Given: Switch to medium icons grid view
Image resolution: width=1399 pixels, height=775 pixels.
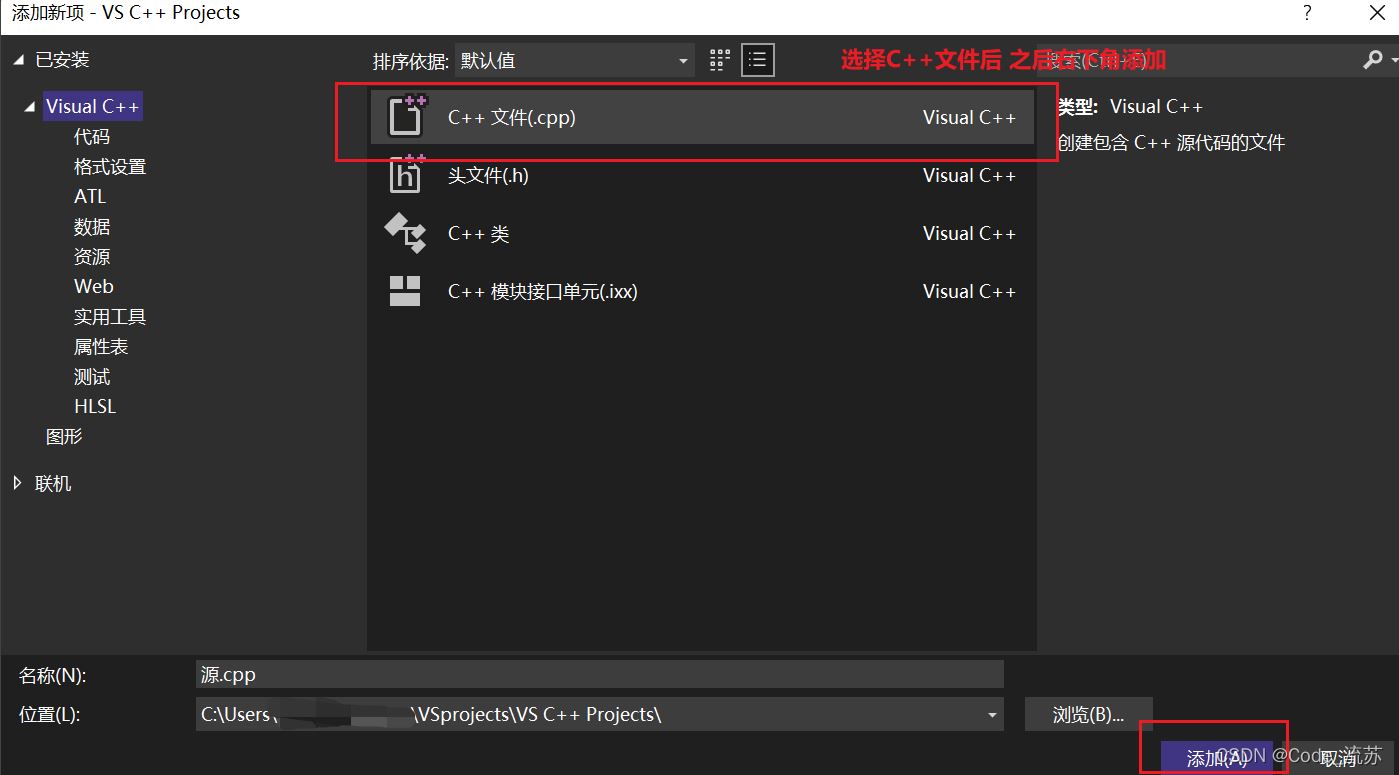Looking at the screenshot, I should pyautogui.click(x=720, y=60).
